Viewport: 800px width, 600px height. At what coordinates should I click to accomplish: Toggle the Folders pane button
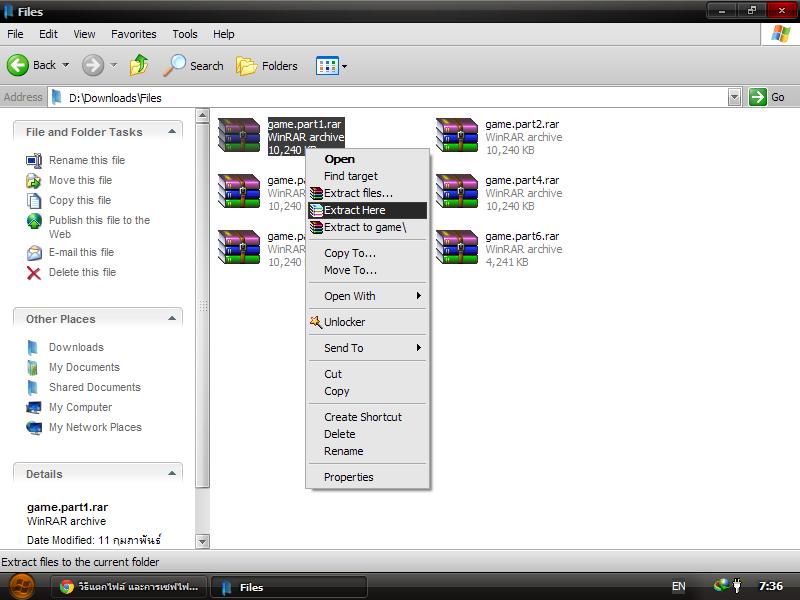[x=267, y=66]
